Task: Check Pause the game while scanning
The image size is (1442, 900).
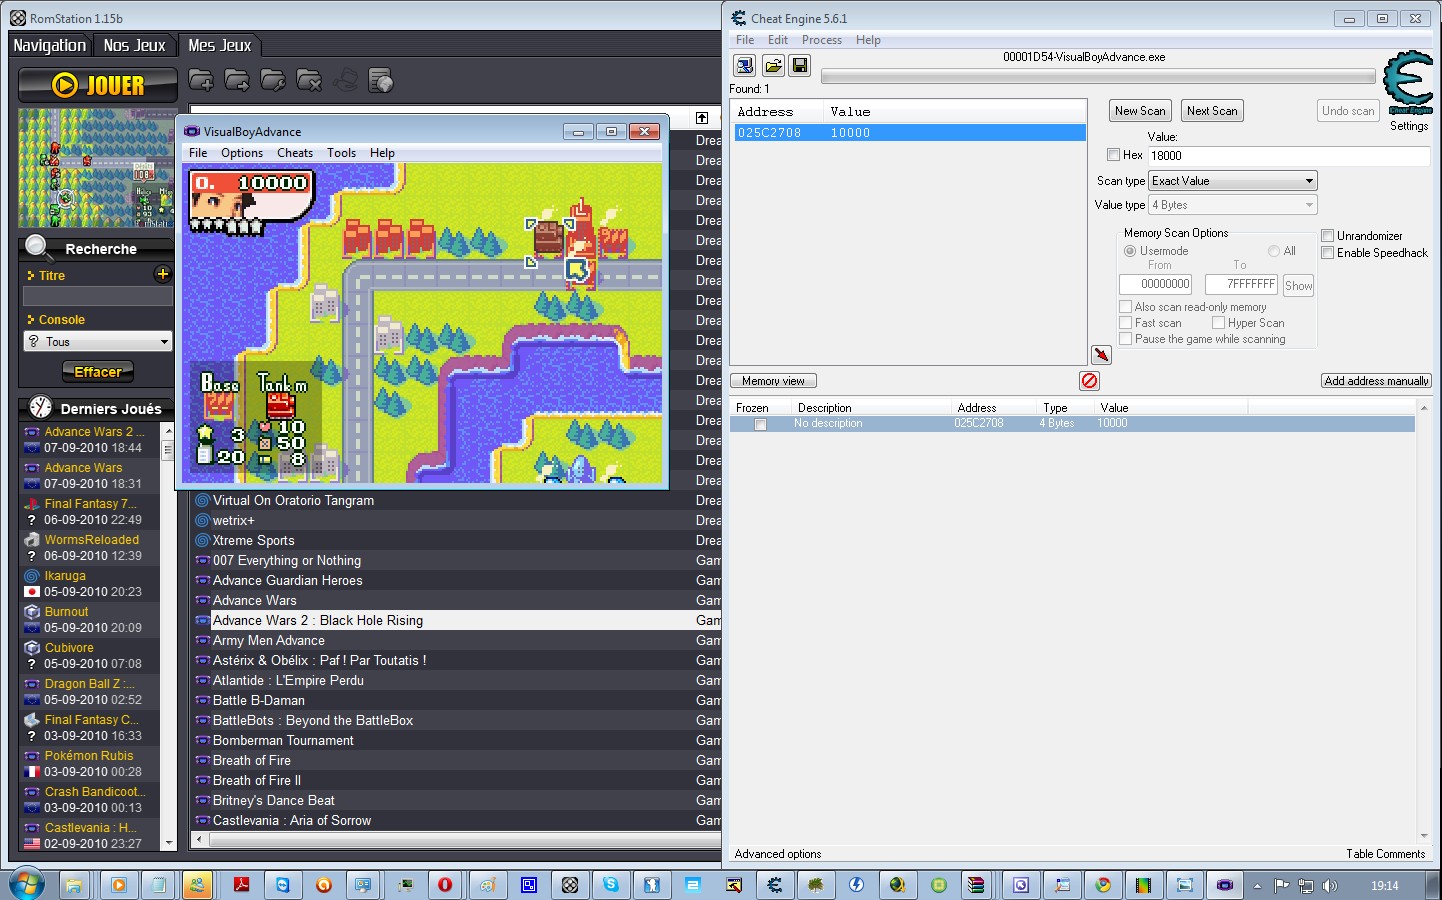Action: pos(1125,339)
